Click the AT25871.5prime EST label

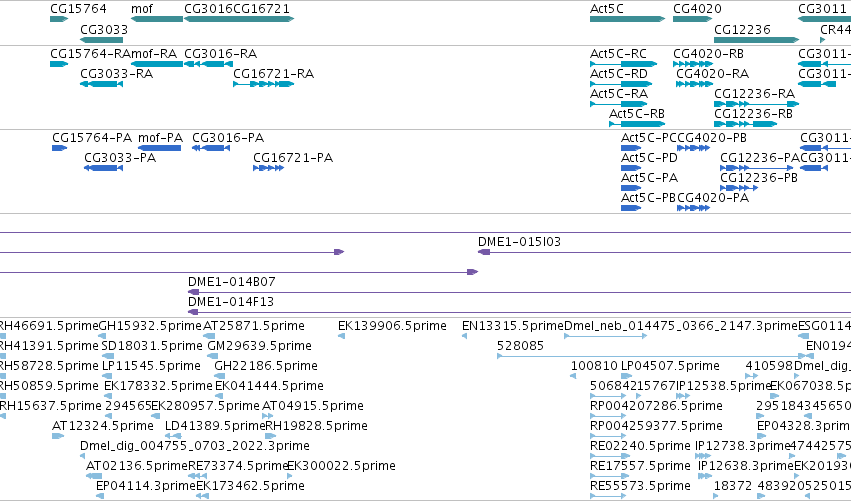[254, 326]
